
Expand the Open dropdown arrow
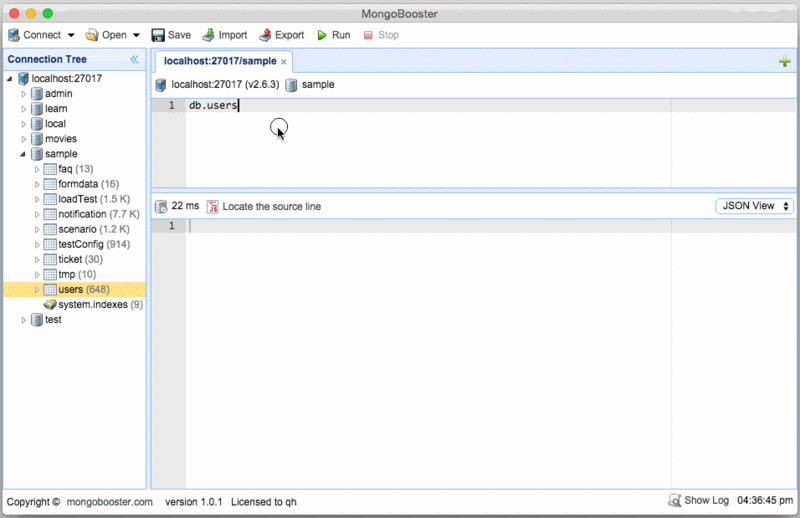coord(136,35)
